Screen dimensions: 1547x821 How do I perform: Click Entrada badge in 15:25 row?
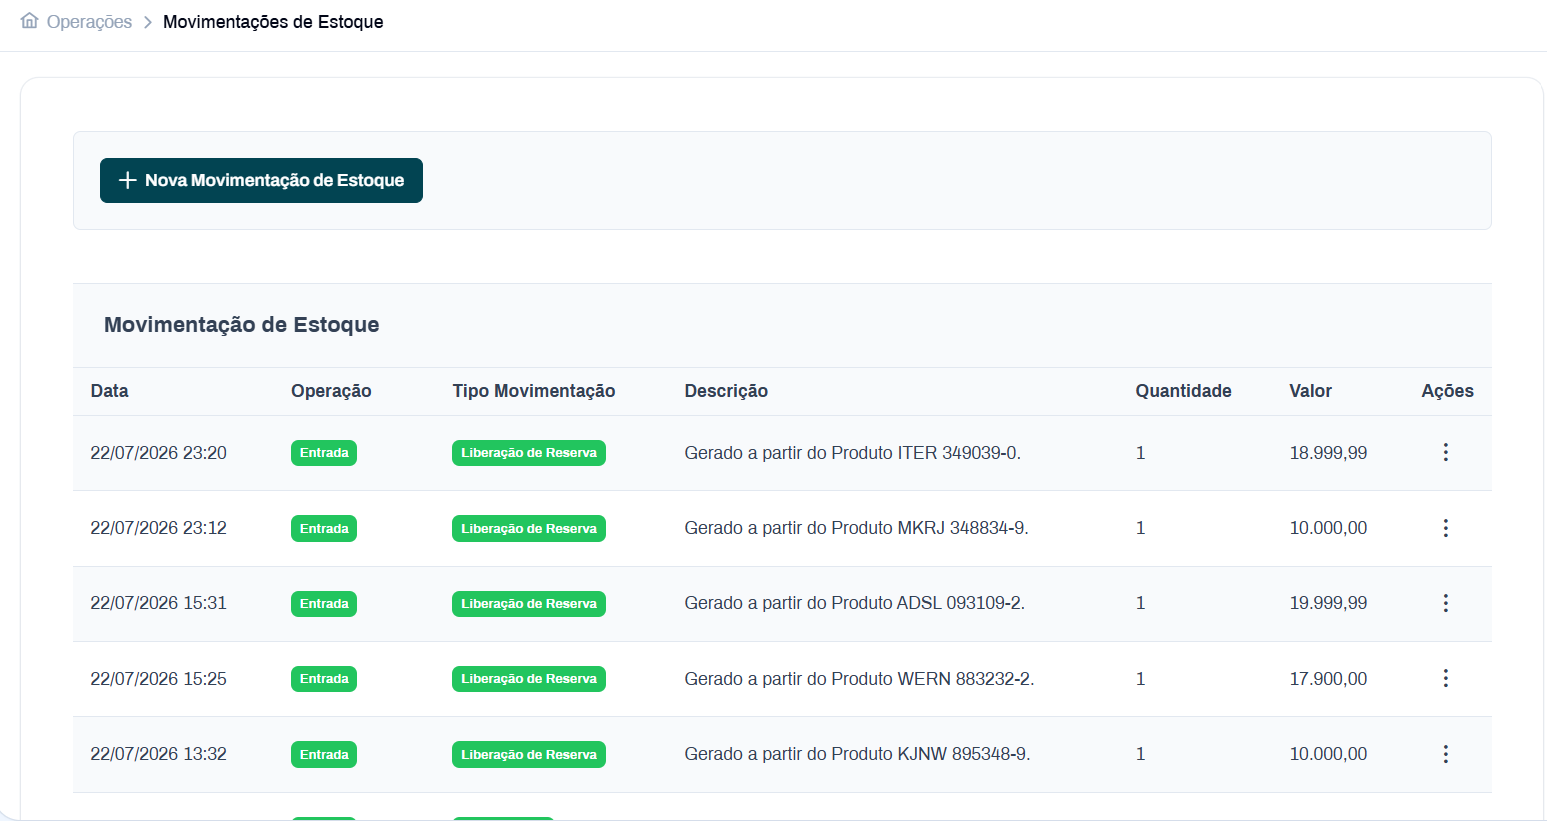click(x=324, y=679)
